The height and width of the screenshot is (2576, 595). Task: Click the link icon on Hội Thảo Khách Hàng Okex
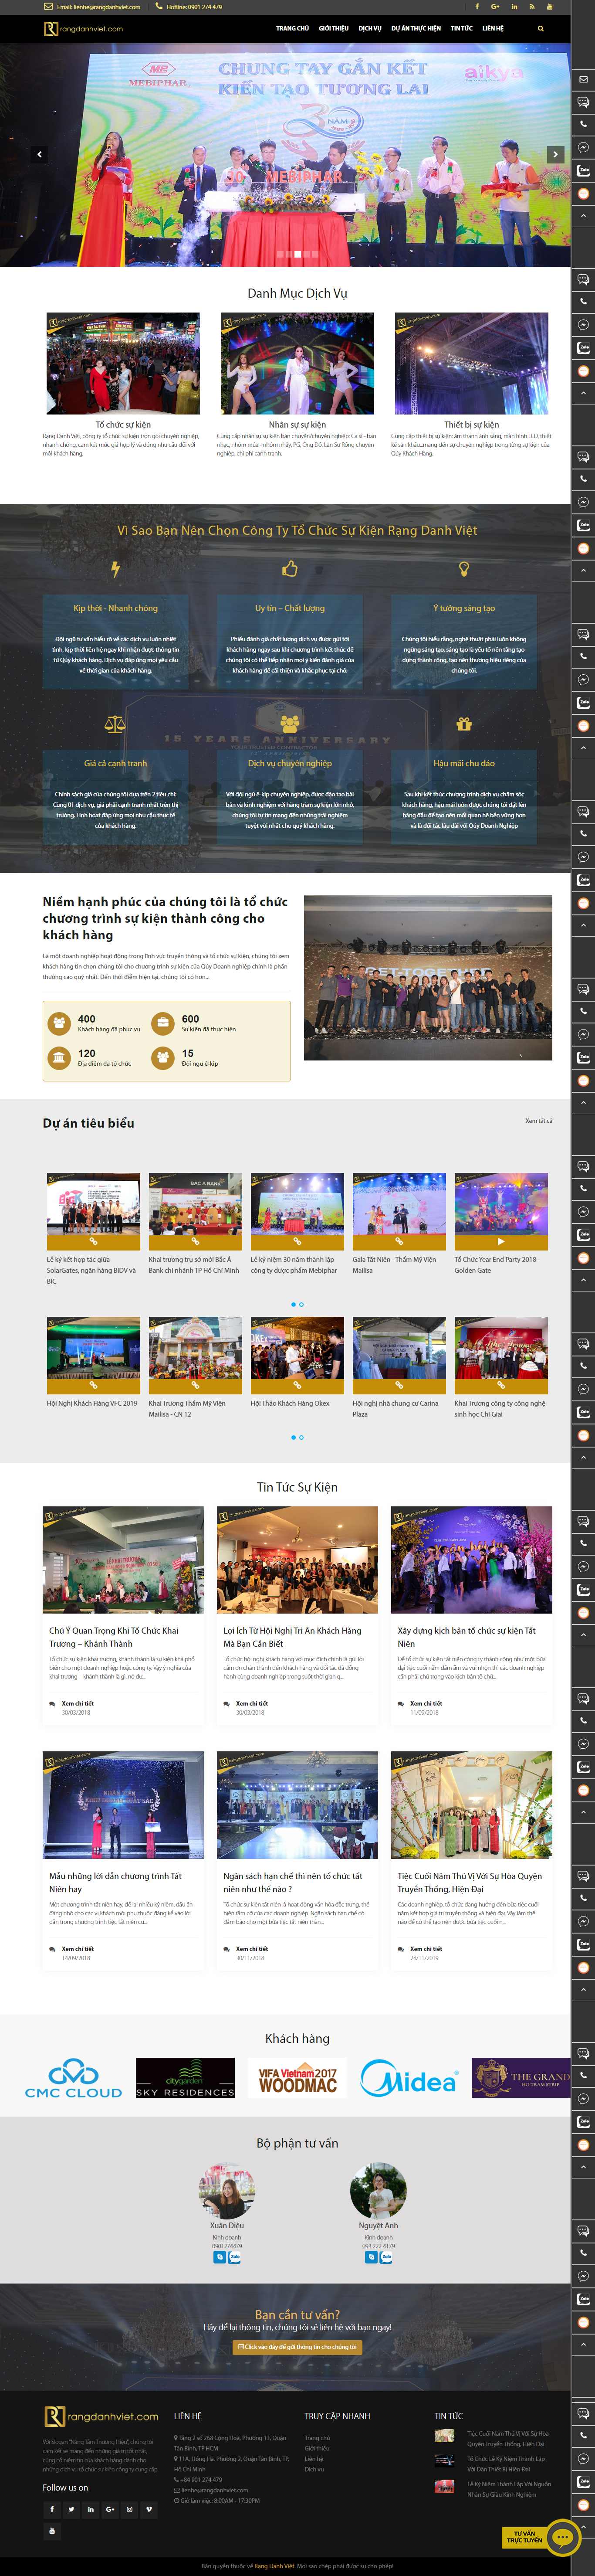tap(297, 1386)
